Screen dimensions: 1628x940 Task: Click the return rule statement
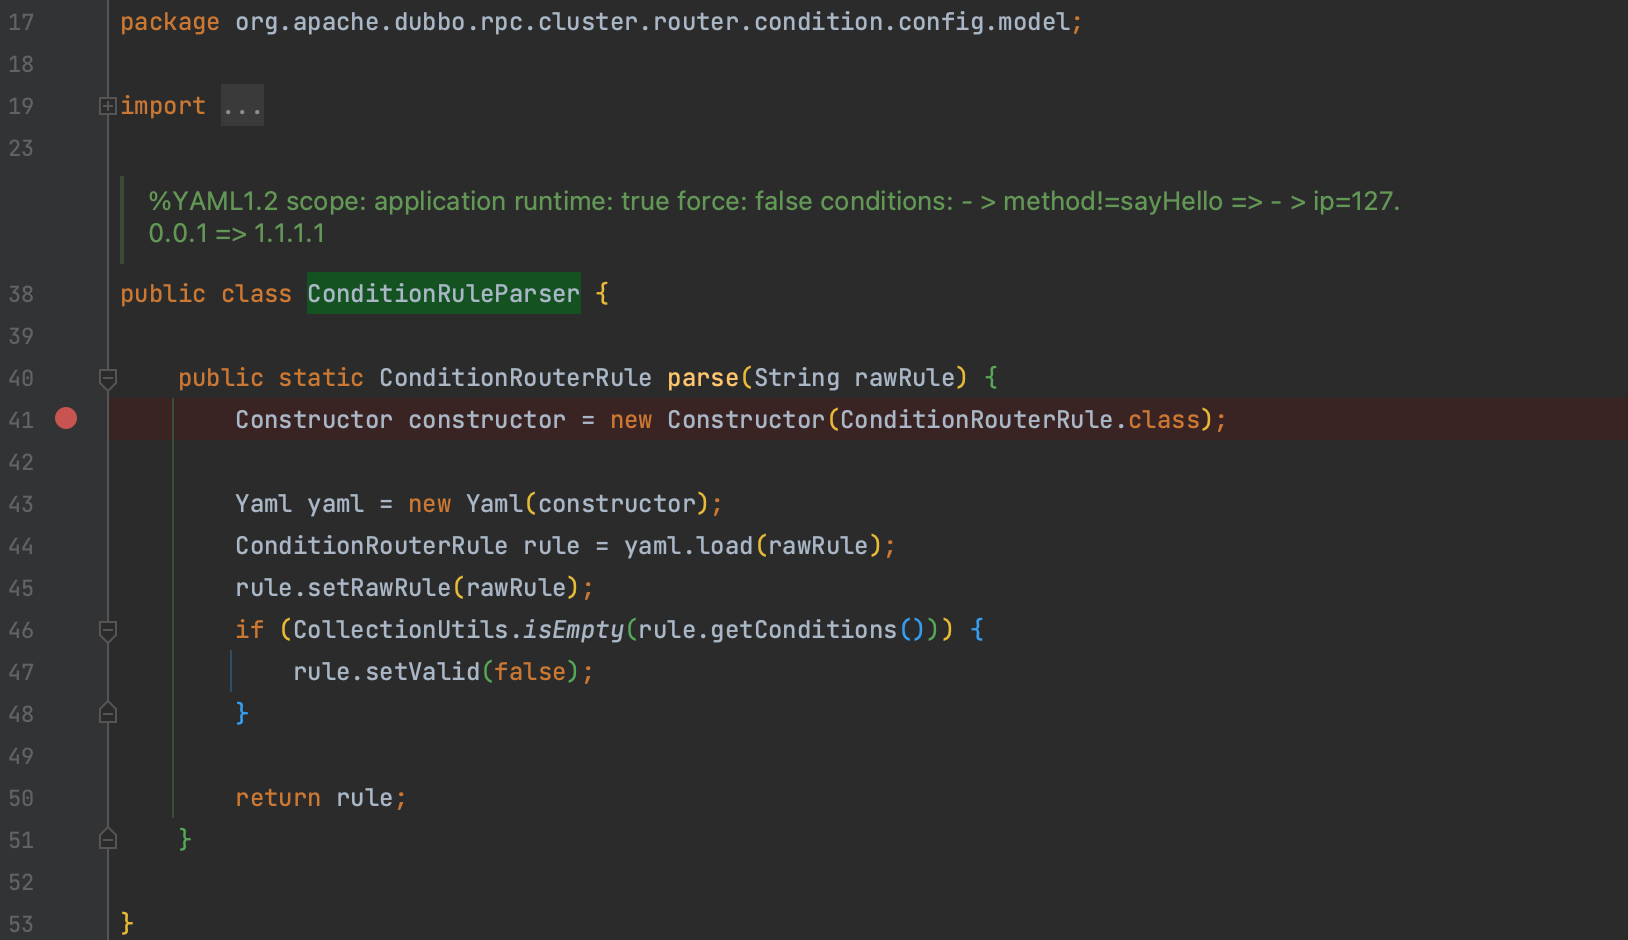[321, 798]
